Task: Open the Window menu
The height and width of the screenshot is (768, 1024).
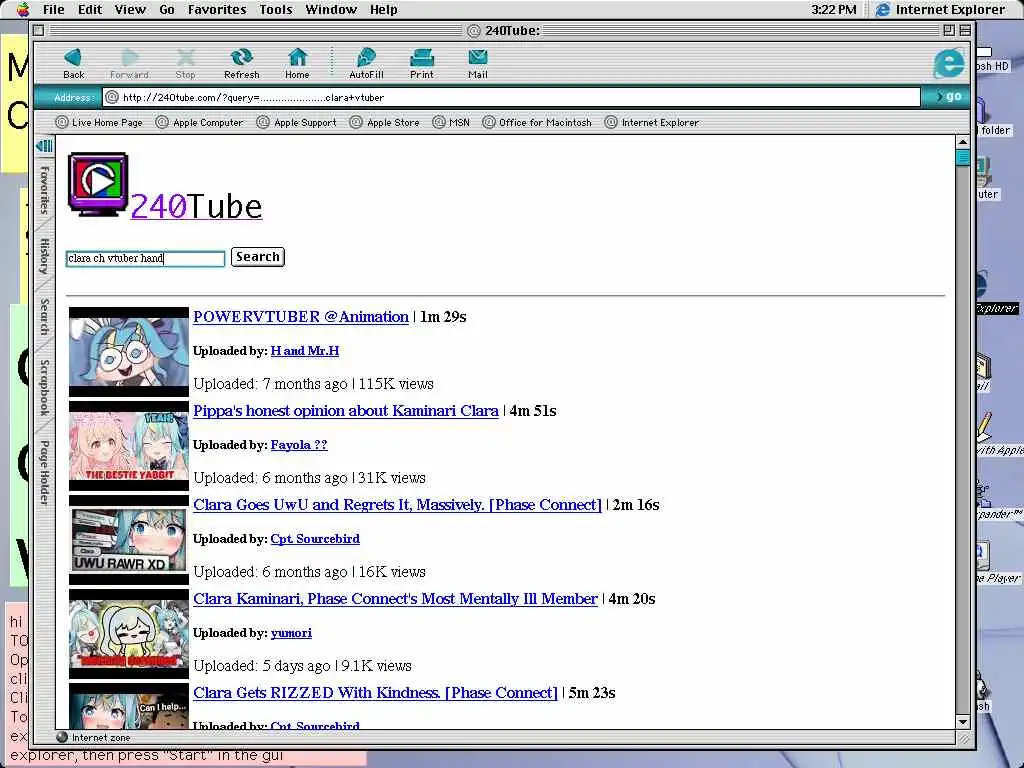Action: [331, 9]
